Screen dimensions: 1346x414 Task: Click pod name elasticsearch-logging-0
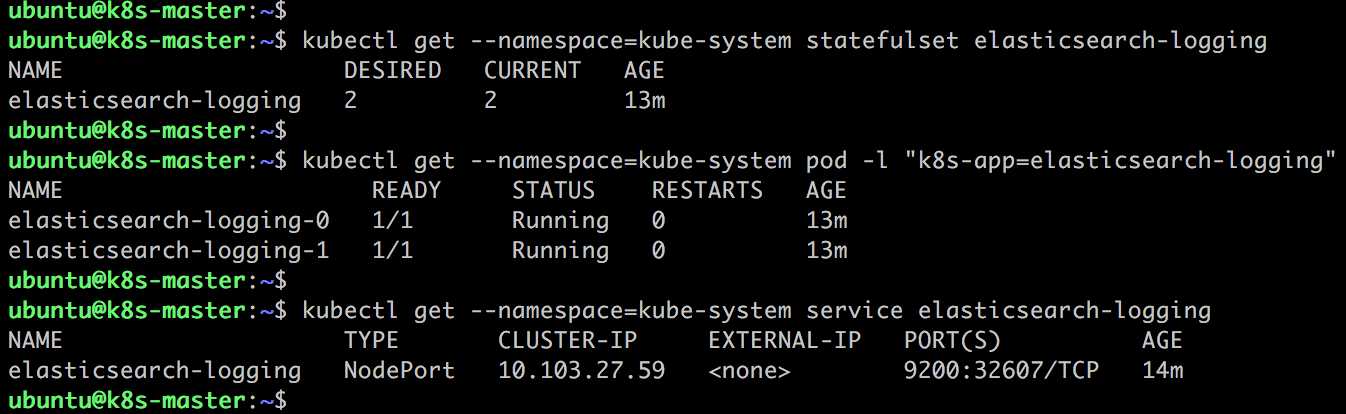168,220
